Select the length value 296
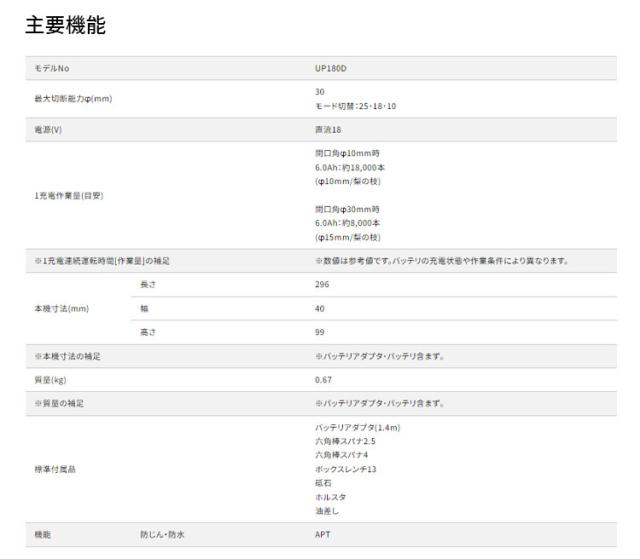The height and width of the screenshot is (559, 640). pyautogui.click(x=322, y=284)
